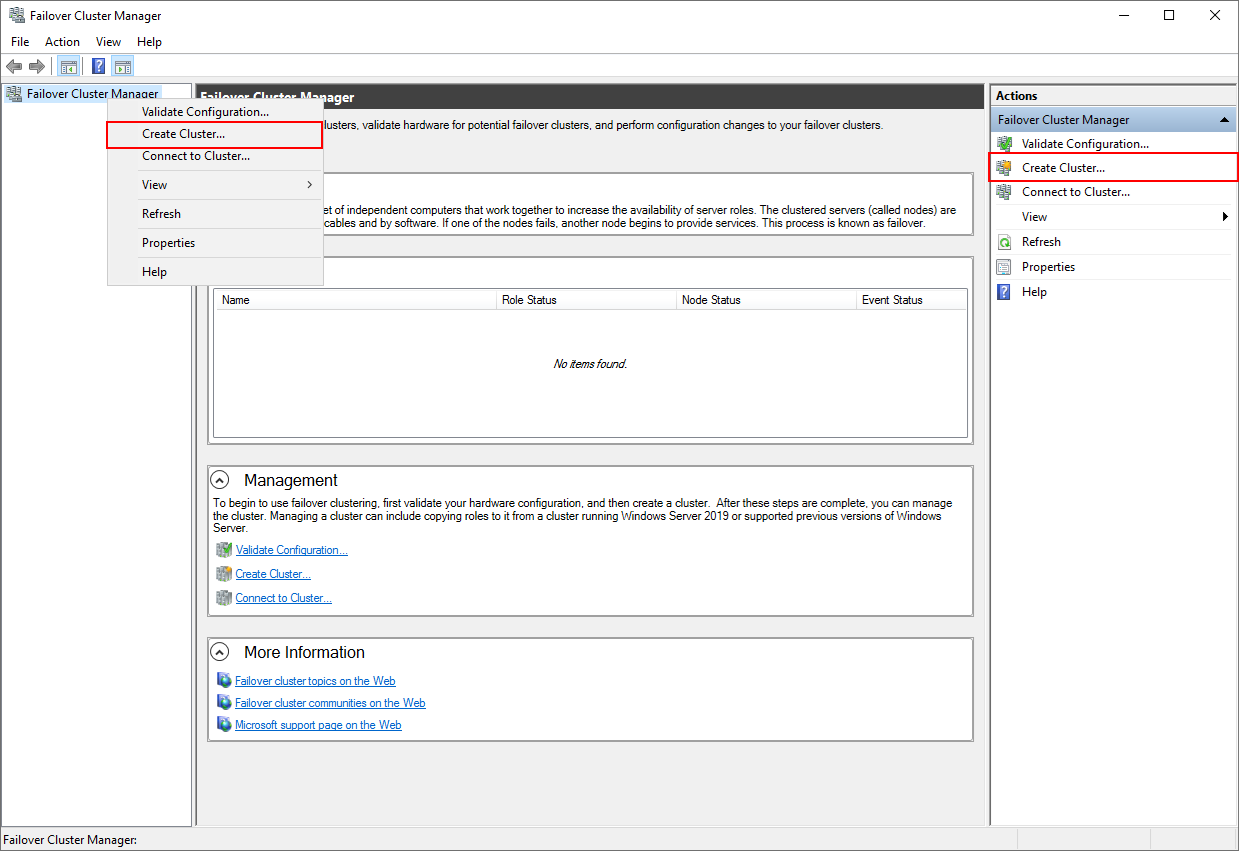Go forward using the toolbar Forward arrow
The width and height of the screenshot is (1239, 851).
[x=37, y=67]
